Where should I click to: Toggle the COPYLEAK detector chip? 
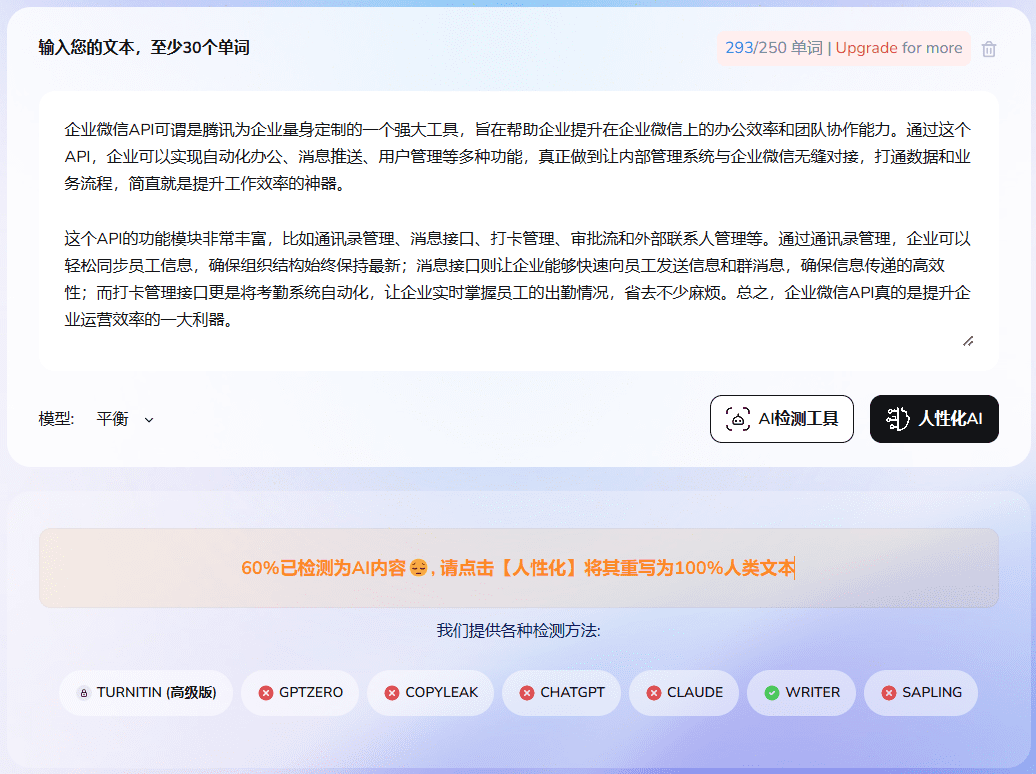coord(430,693)
